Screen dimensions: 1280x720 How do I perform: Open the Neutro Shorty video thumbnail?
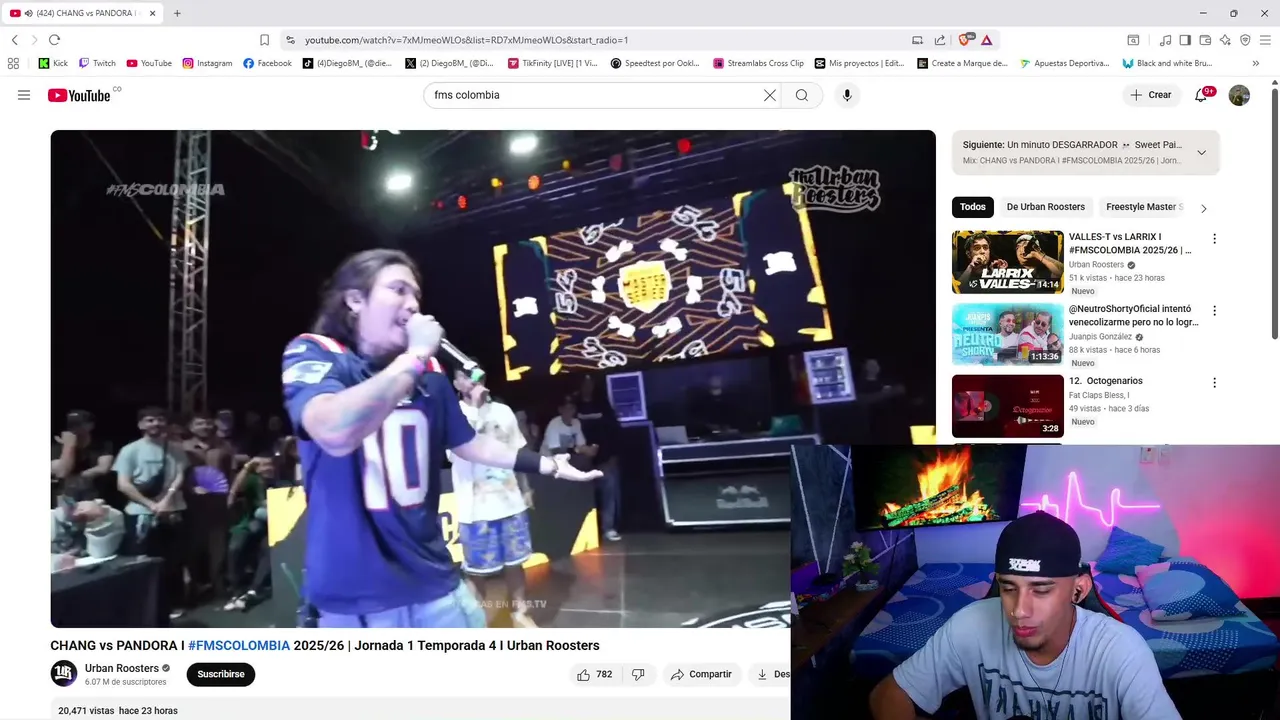1008,334
